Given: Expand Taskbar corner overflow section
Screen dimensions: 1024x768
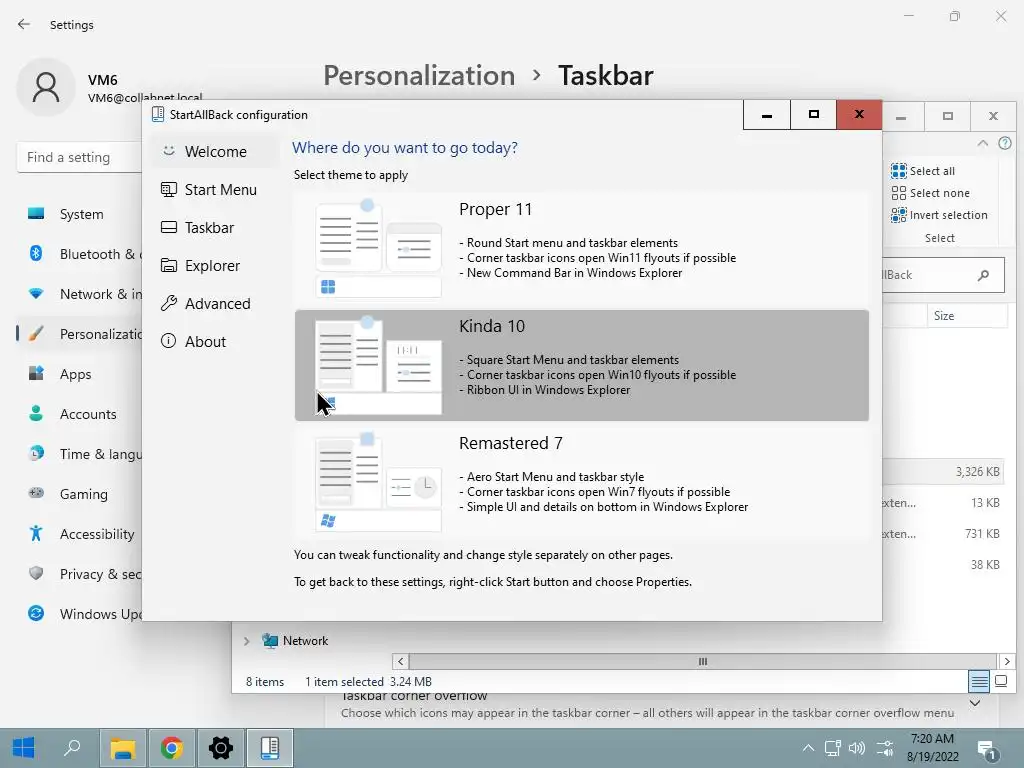Looking at the screenshot, I should 974,703.
